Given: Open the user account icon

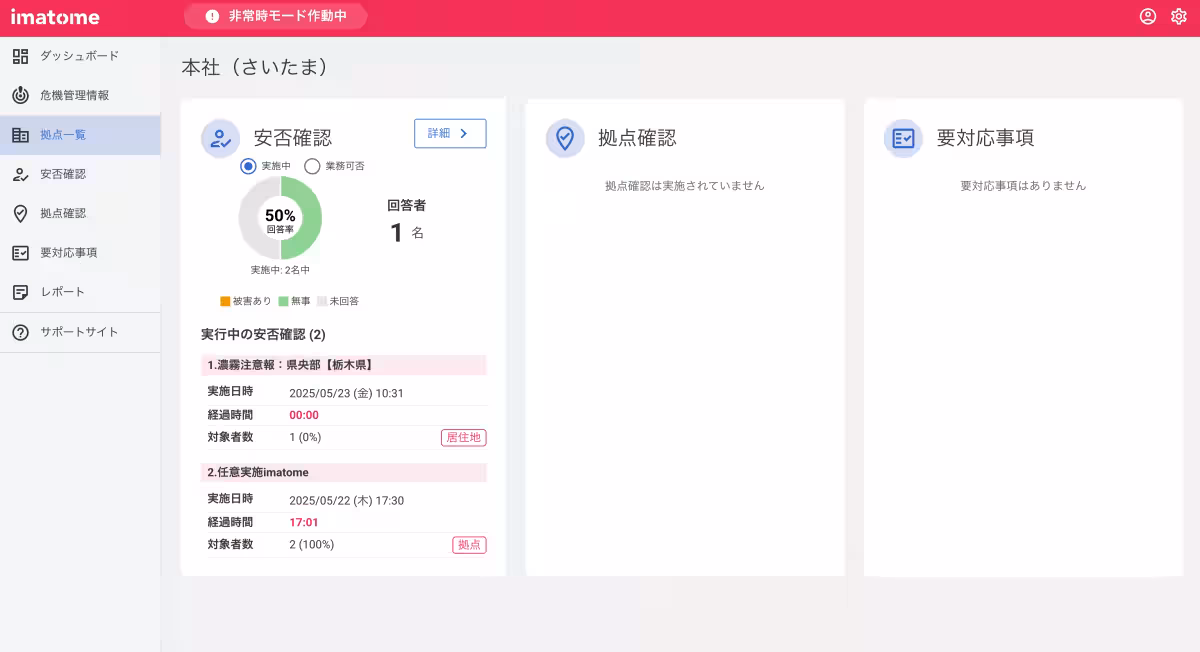Looking at the screenshot, I should click(x=1145, y=16).
